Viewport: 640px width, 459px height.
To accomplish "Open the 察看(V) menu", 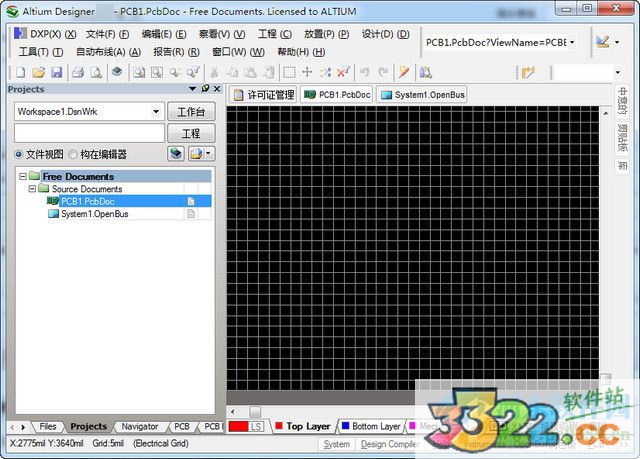I will coord(222,34).
